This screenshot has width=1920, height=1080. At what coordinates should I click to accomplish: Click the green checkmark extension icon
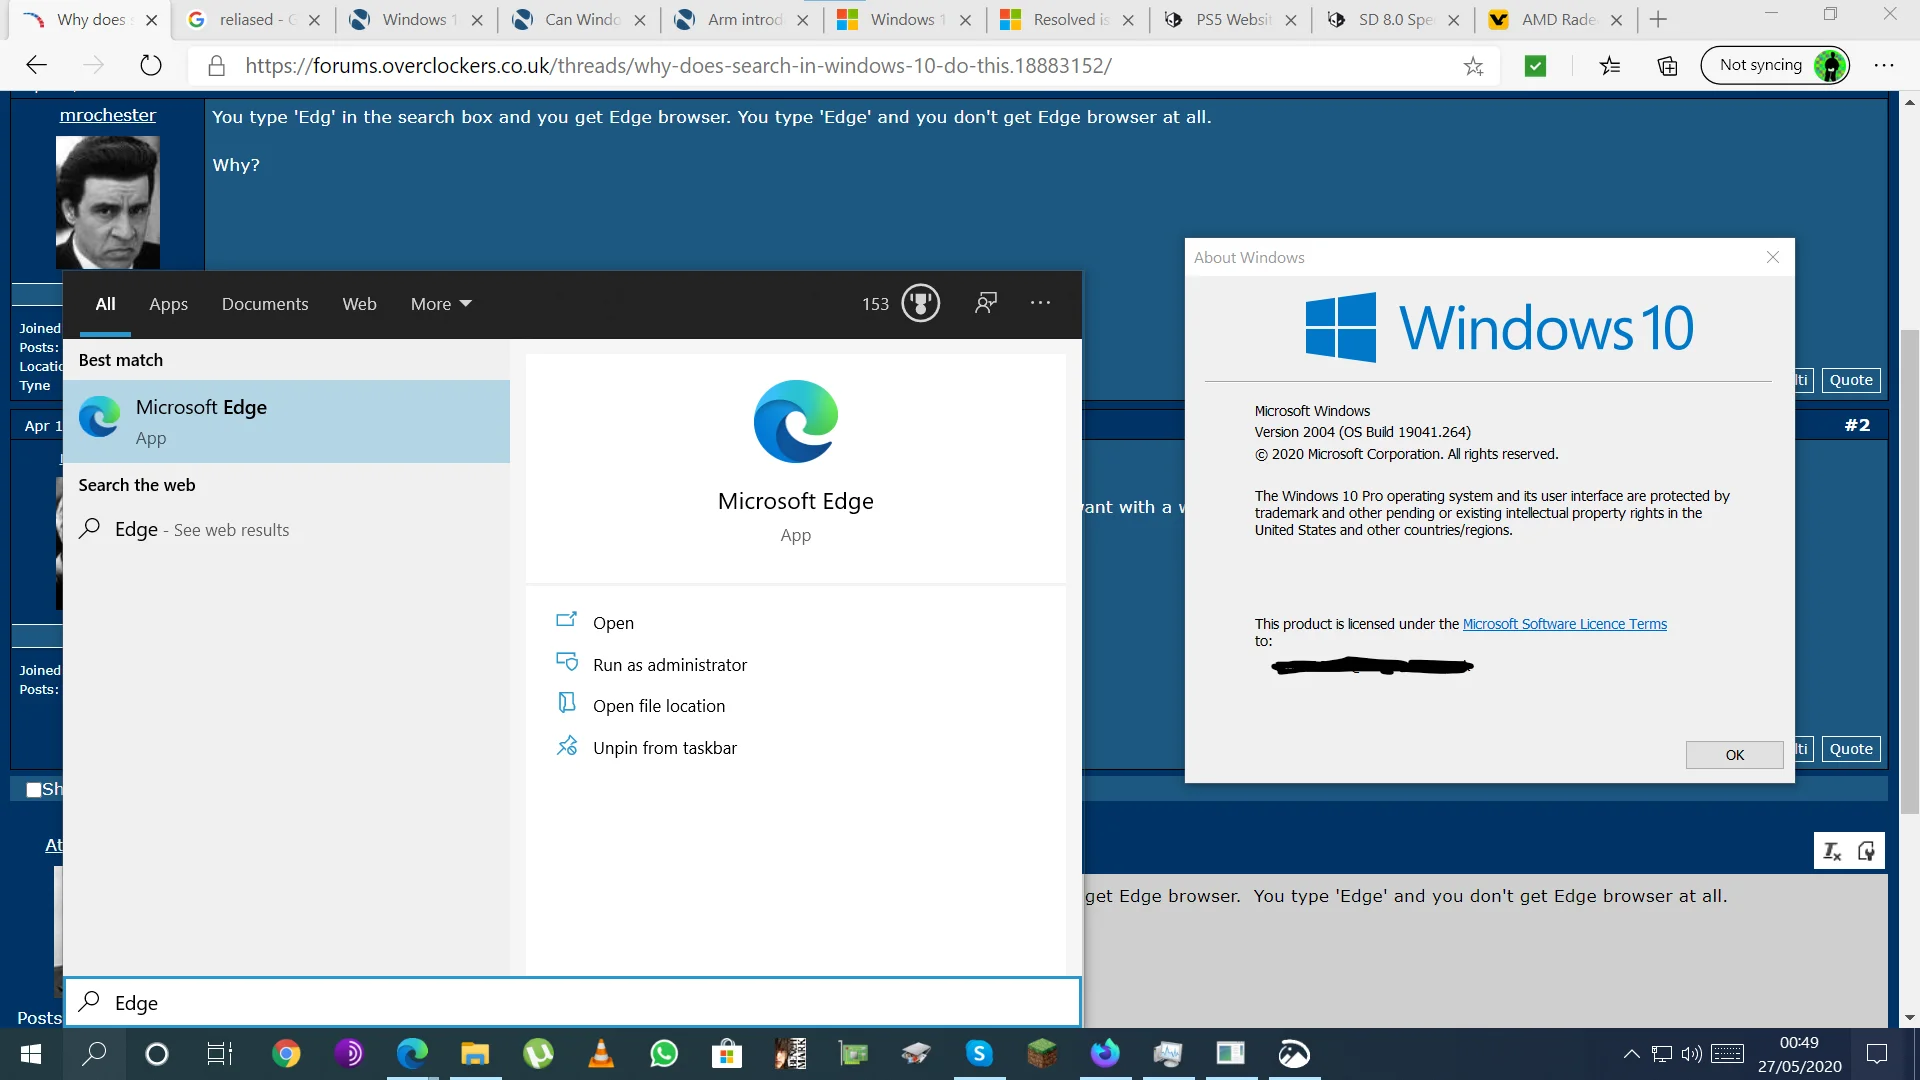tap(1535, 66)
